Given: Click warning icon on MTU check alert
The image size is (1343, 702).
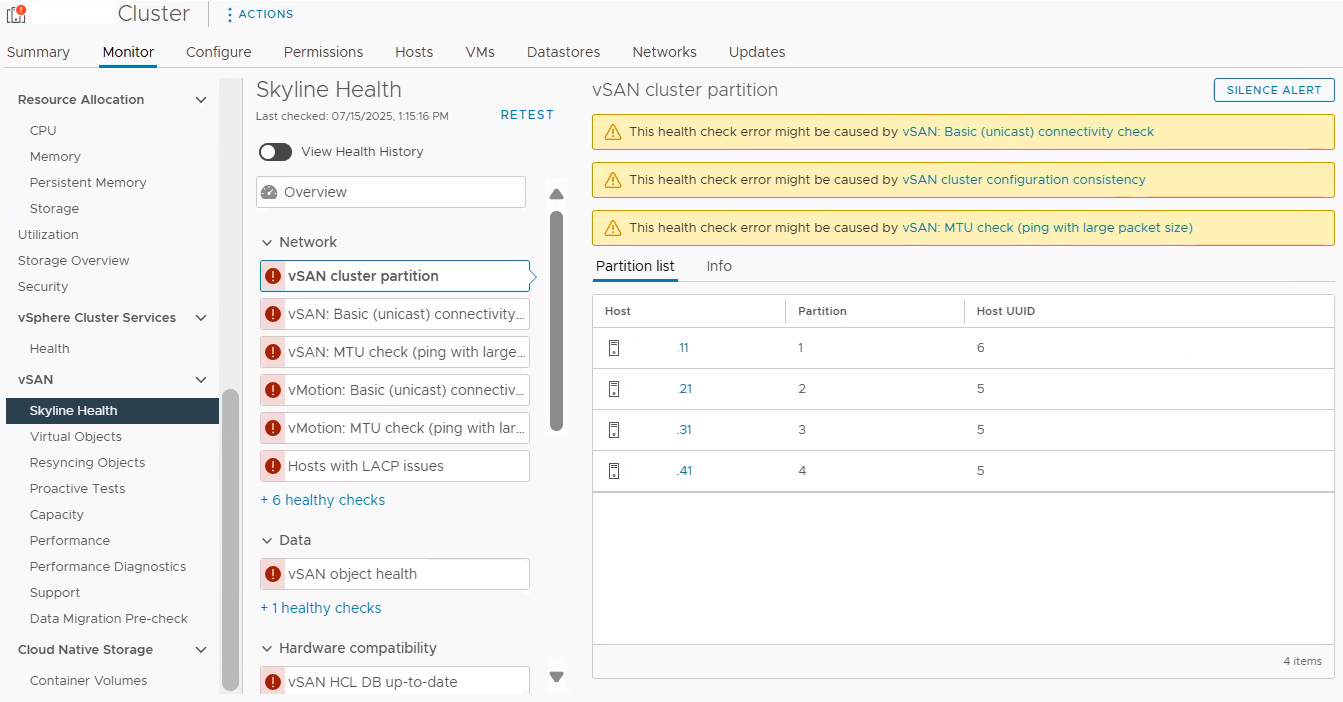Looking at the screenshot, I should [x=612, y=228].
